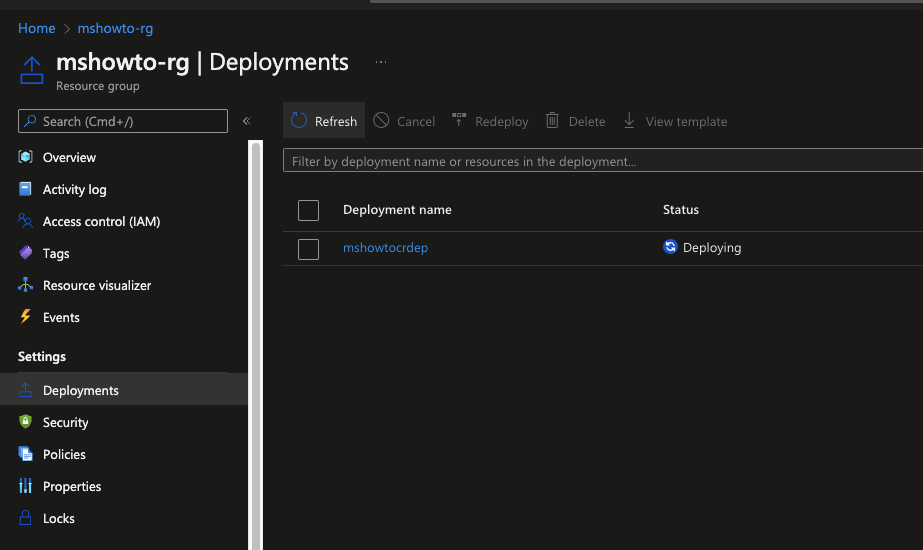Image resolution: width=923 pixels, height=550 pixels.
Task: Click the resource group upload icon beside title
Action: [32, 71]
